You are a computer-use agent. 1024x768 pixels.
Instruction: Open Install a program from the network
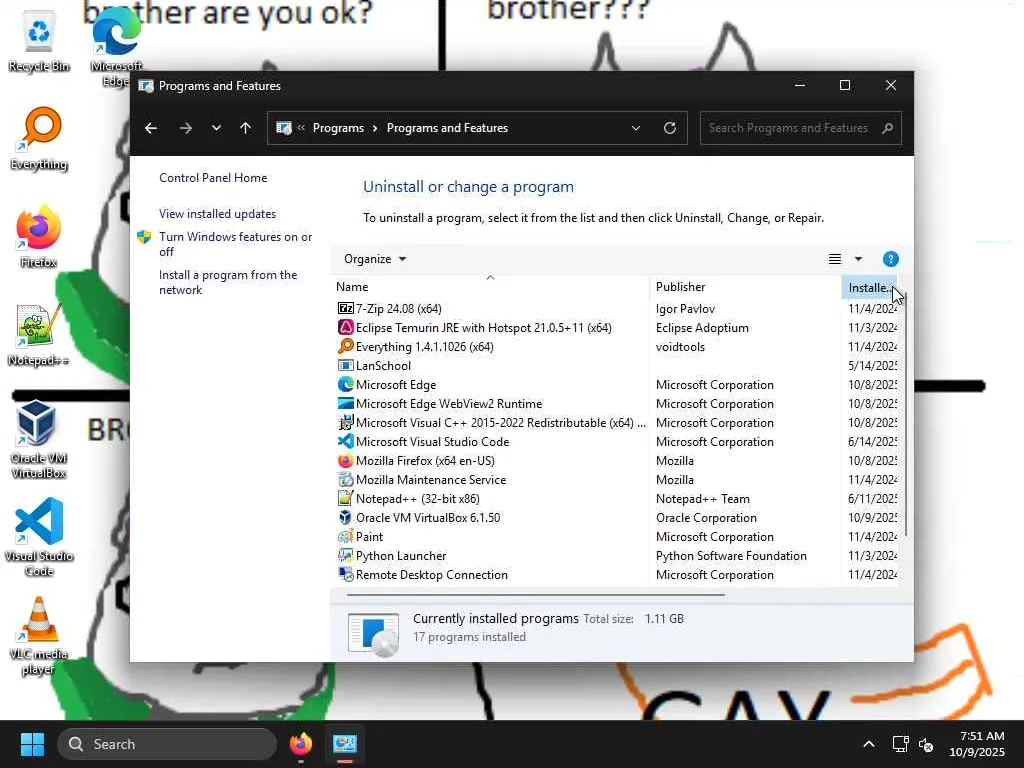(x=228, y=282)
